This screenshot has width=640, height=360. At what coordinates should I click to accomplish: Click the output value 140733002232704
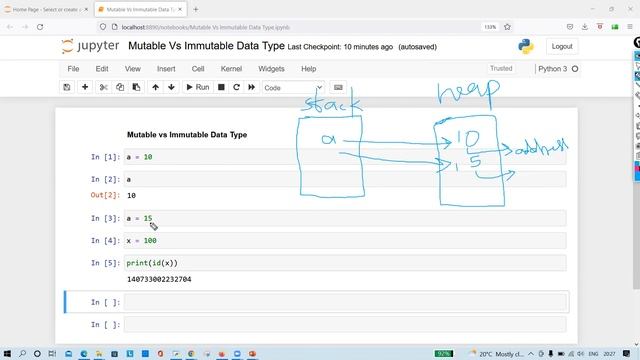pyautogui.click(x=159, y=280)
